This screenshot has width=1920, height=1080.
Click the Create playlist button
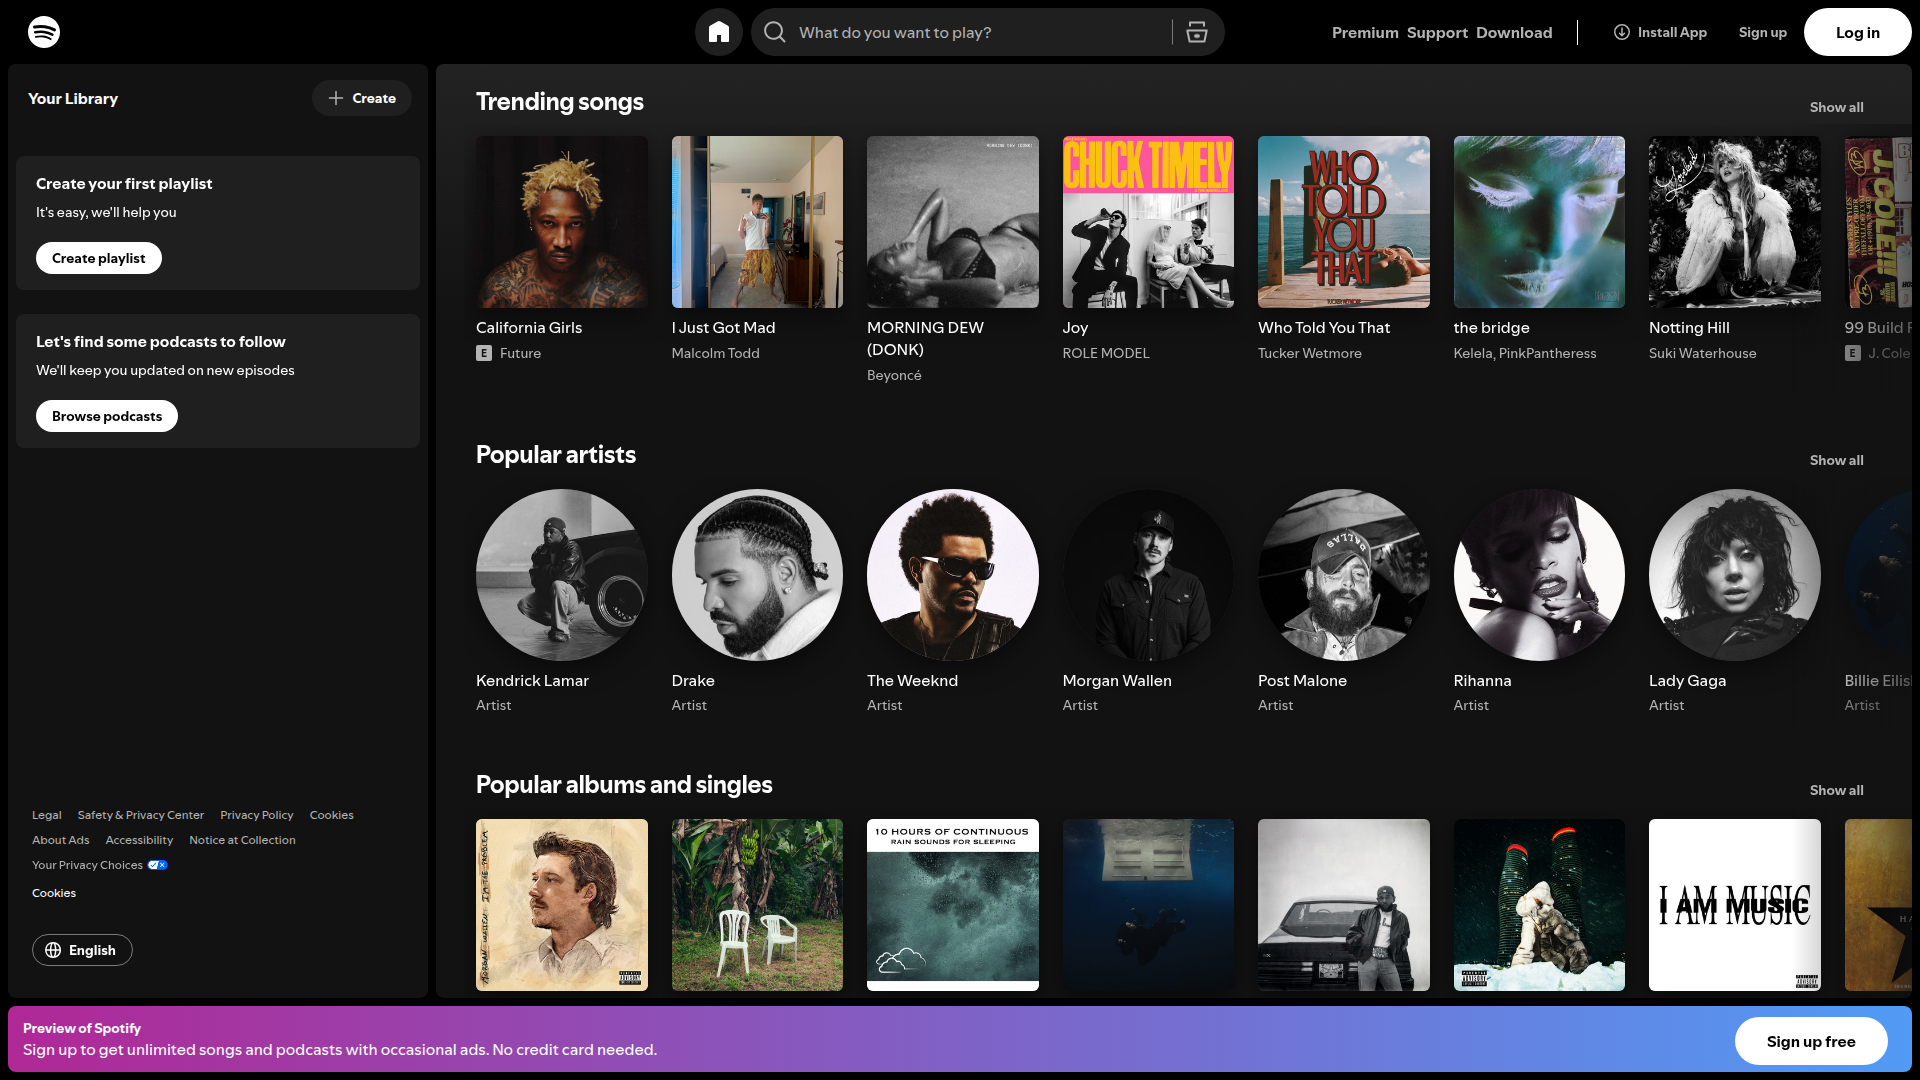[99, 258]
